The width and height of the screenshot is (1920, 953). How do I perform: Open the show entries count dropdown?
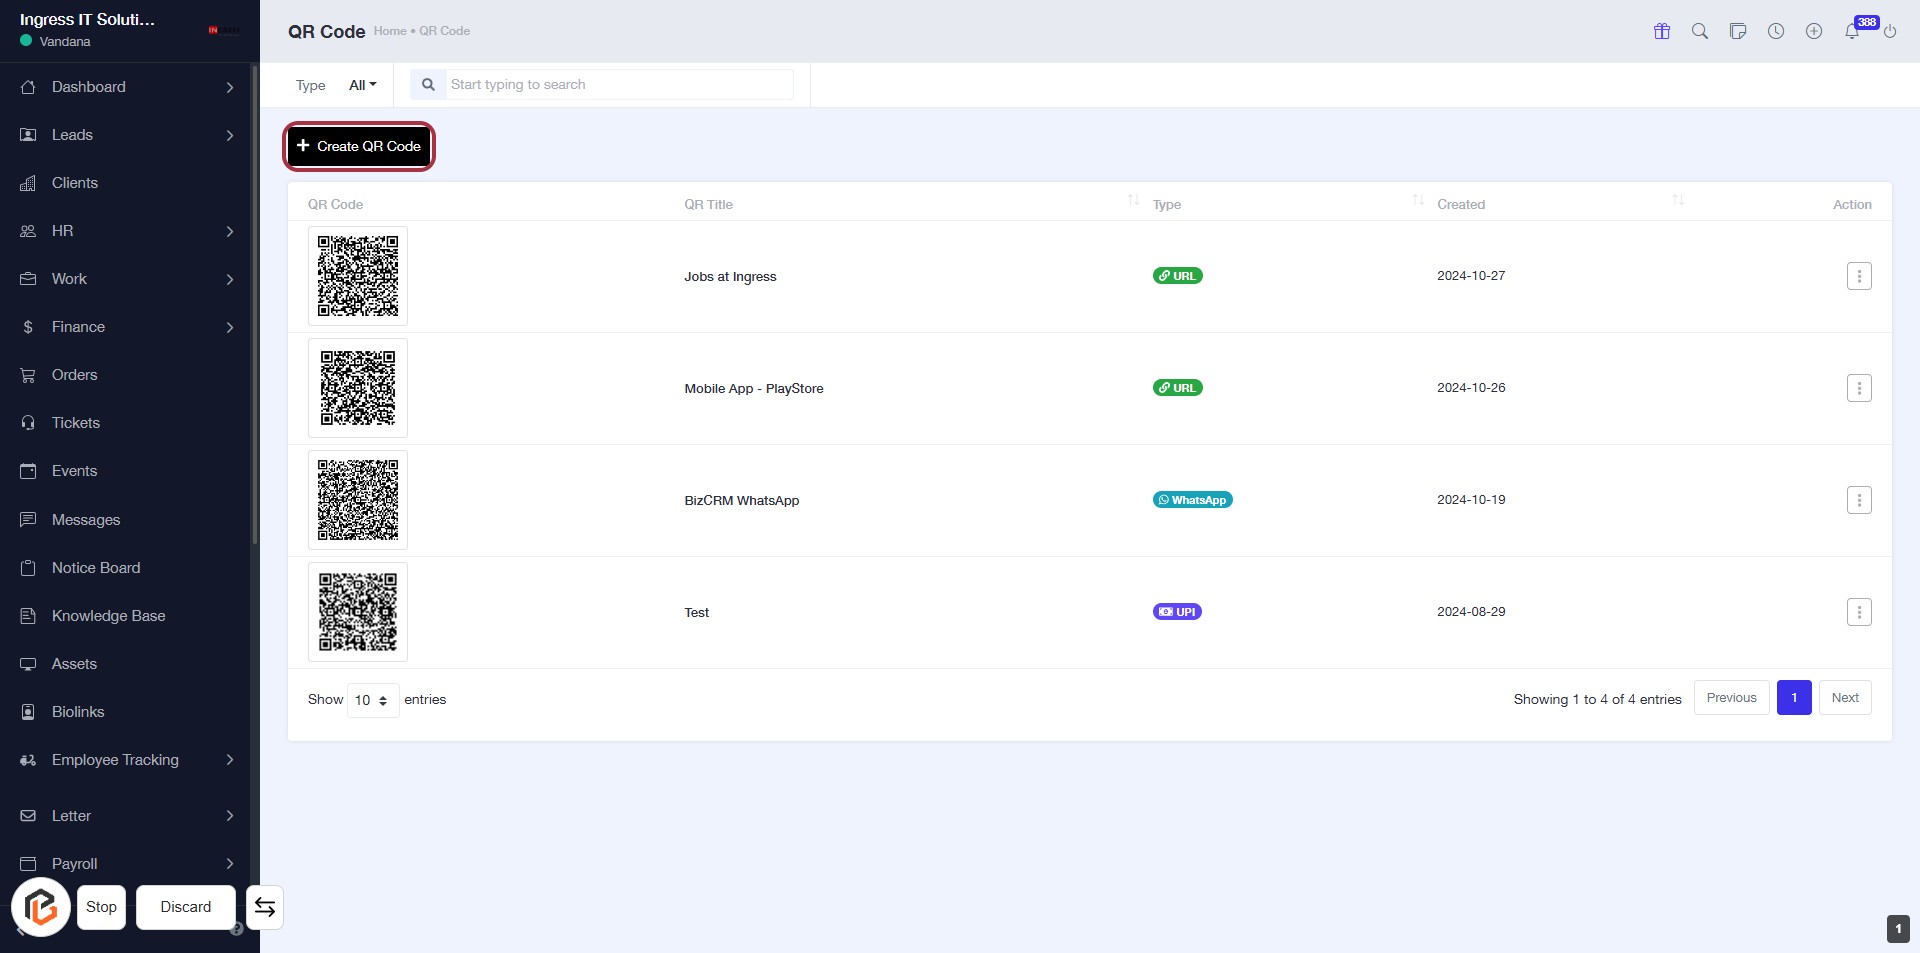click(x=372, y=700)
